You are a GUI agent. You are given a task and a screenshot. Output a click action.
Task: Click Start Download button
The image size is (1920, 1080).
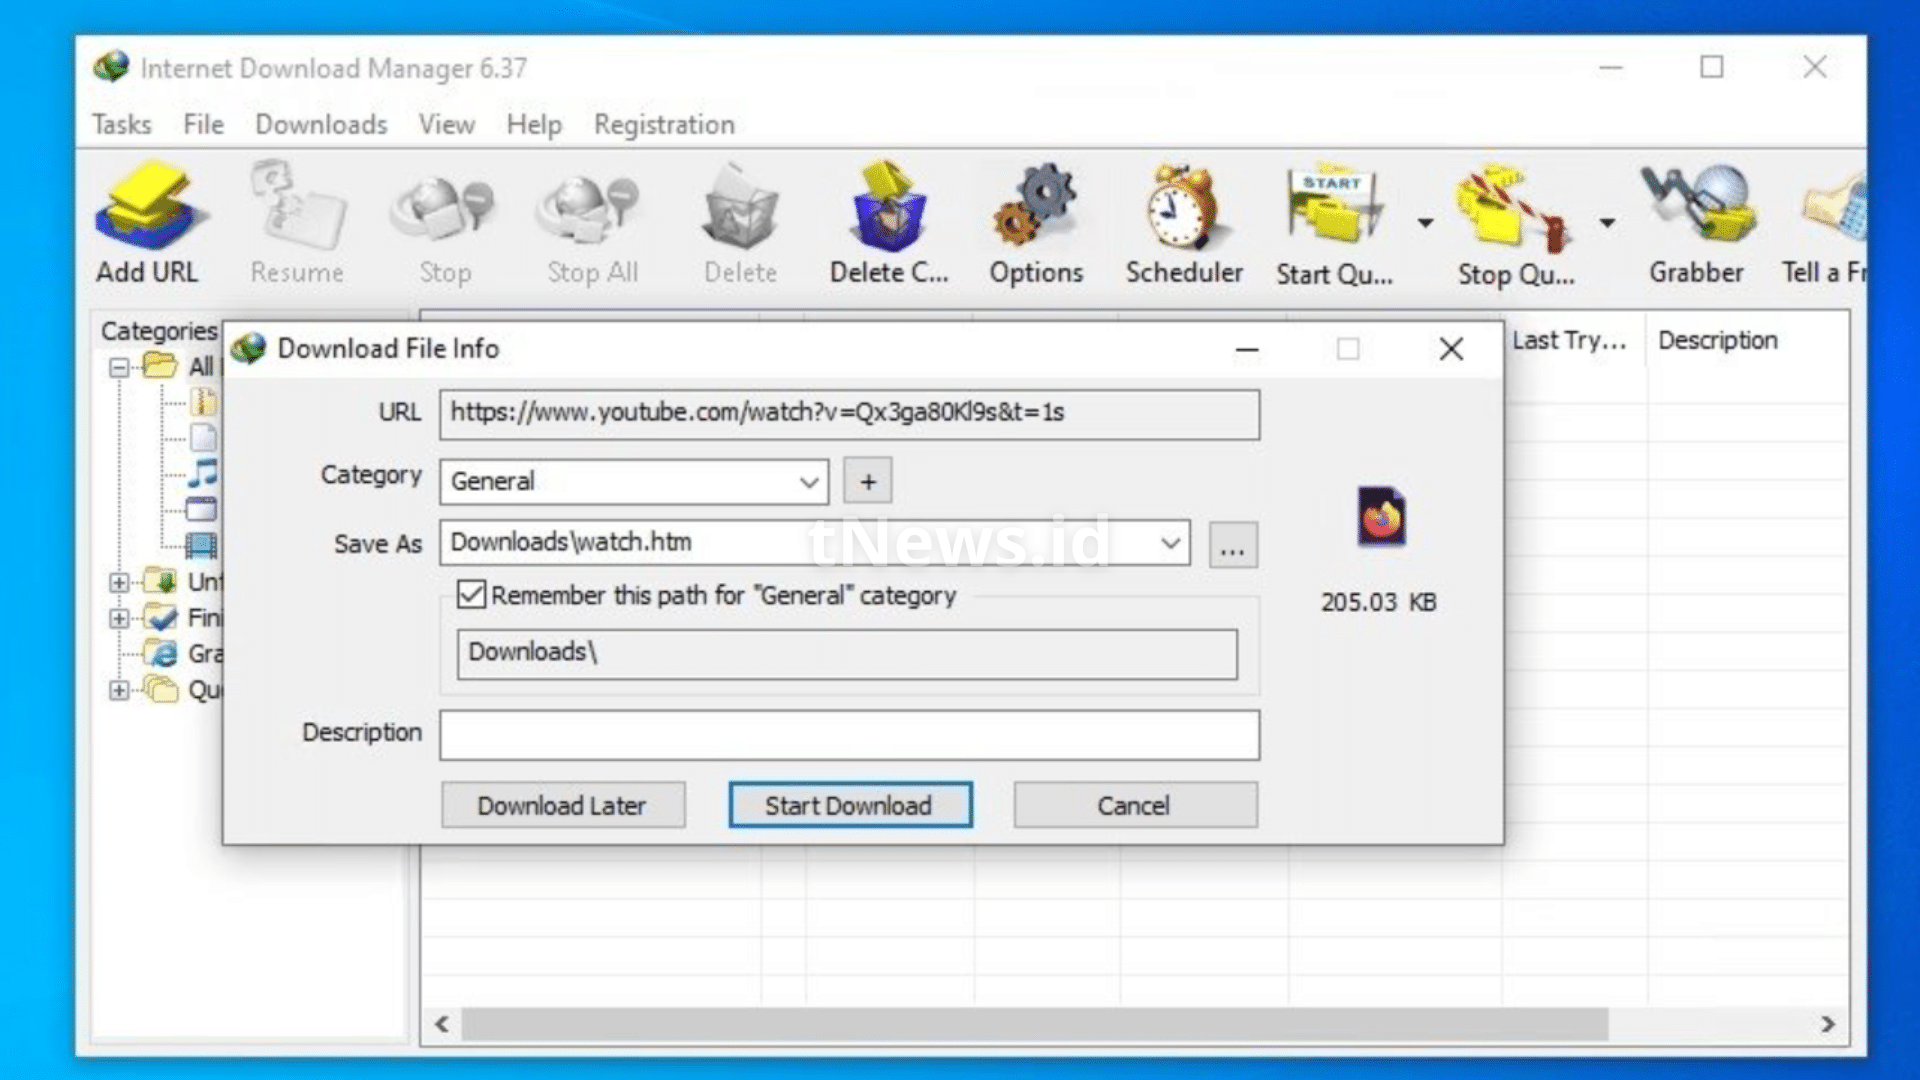click(849, 806)
